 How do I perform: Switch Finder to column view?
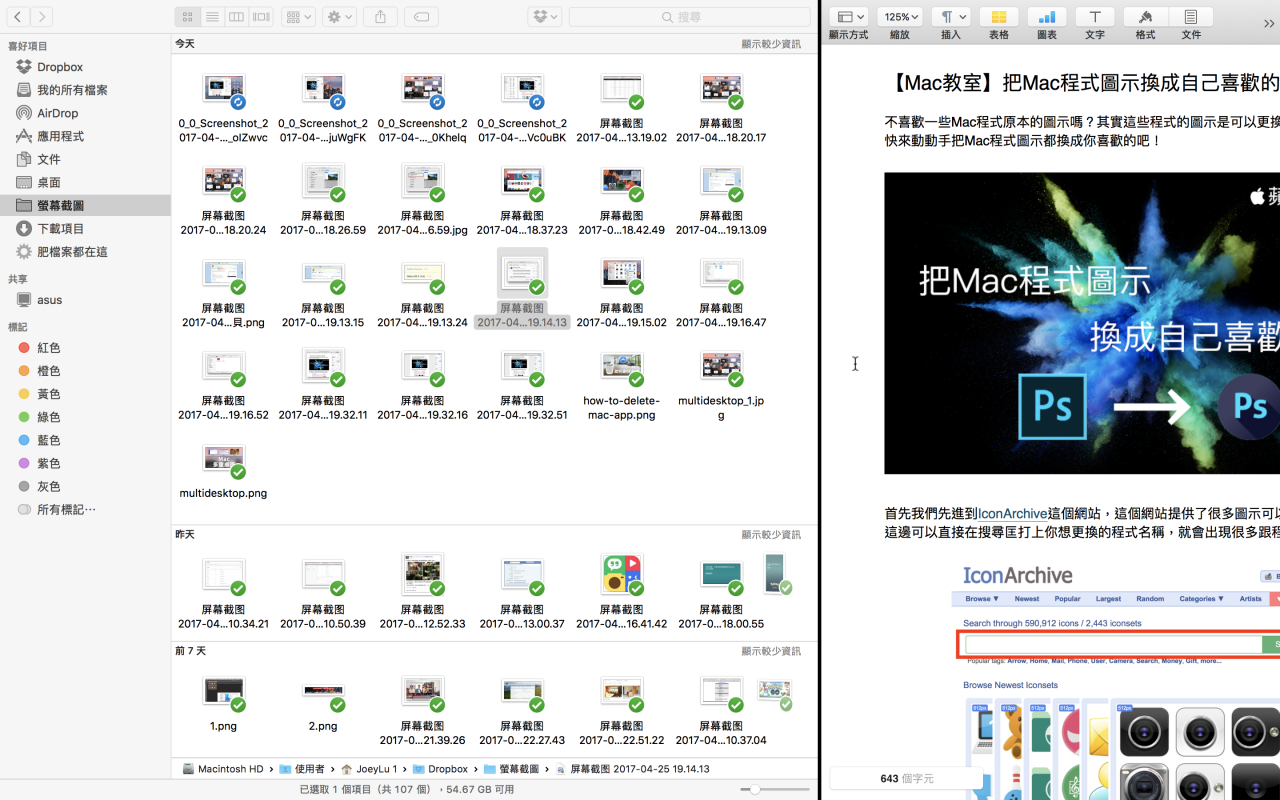237,17
